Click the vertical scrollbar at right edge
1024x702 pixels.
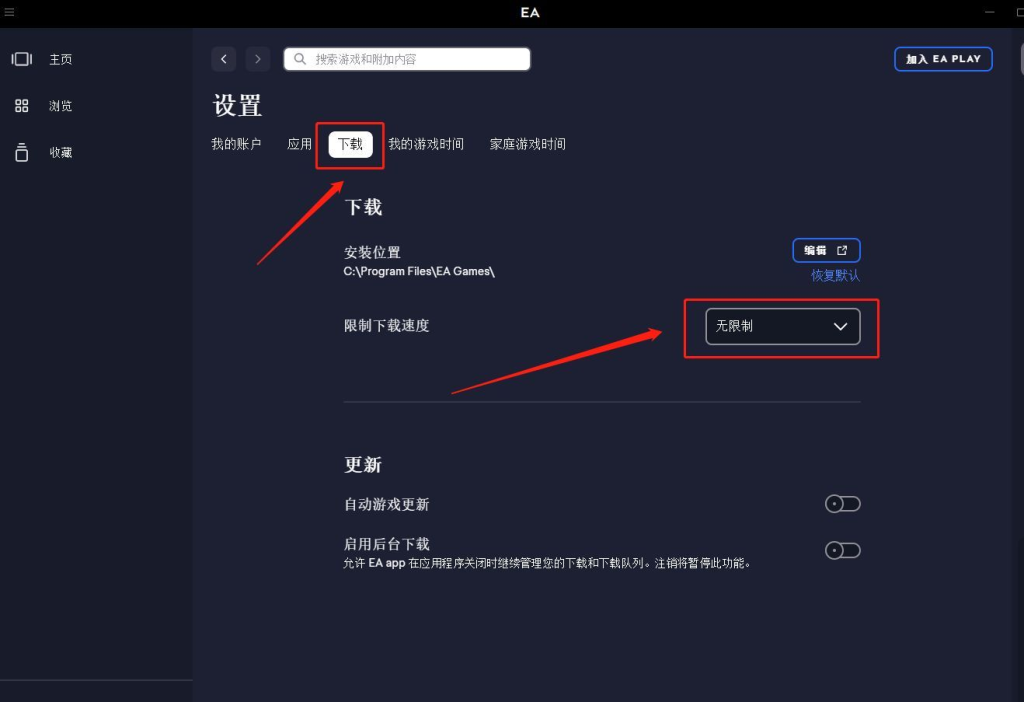click(1021, 59)
